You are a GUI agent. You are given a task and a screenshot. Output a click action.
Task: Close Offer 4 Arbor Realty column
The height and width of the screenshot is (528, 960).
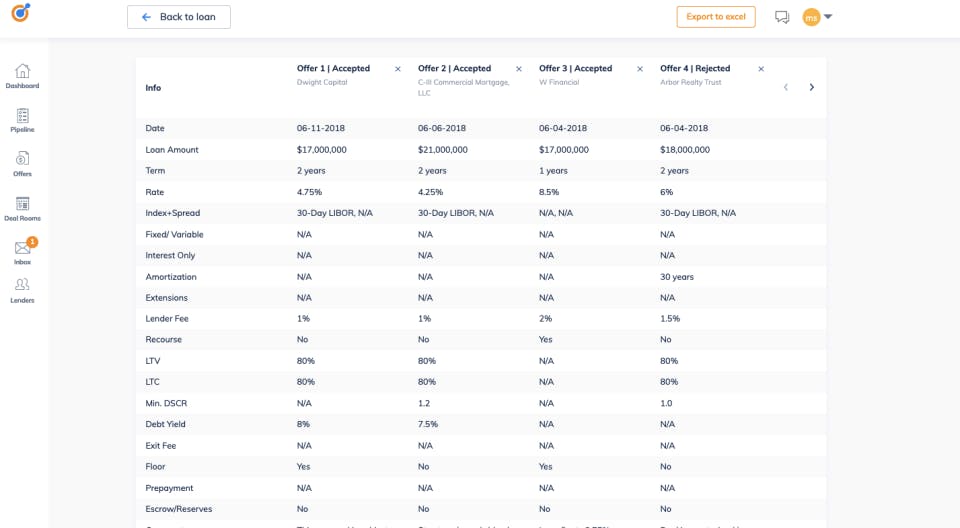762,69
